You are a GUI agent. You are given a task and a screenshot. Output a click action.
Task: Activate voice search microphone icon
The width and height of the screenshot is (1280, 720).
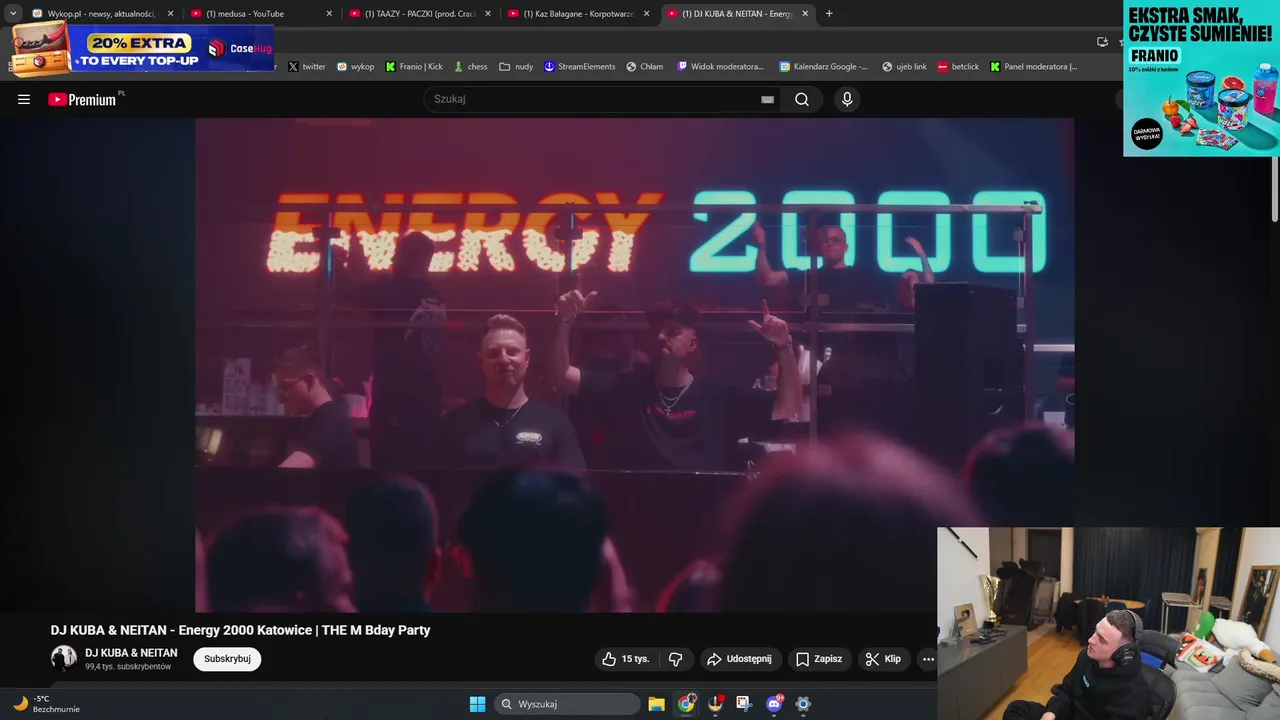click(847, 99)
